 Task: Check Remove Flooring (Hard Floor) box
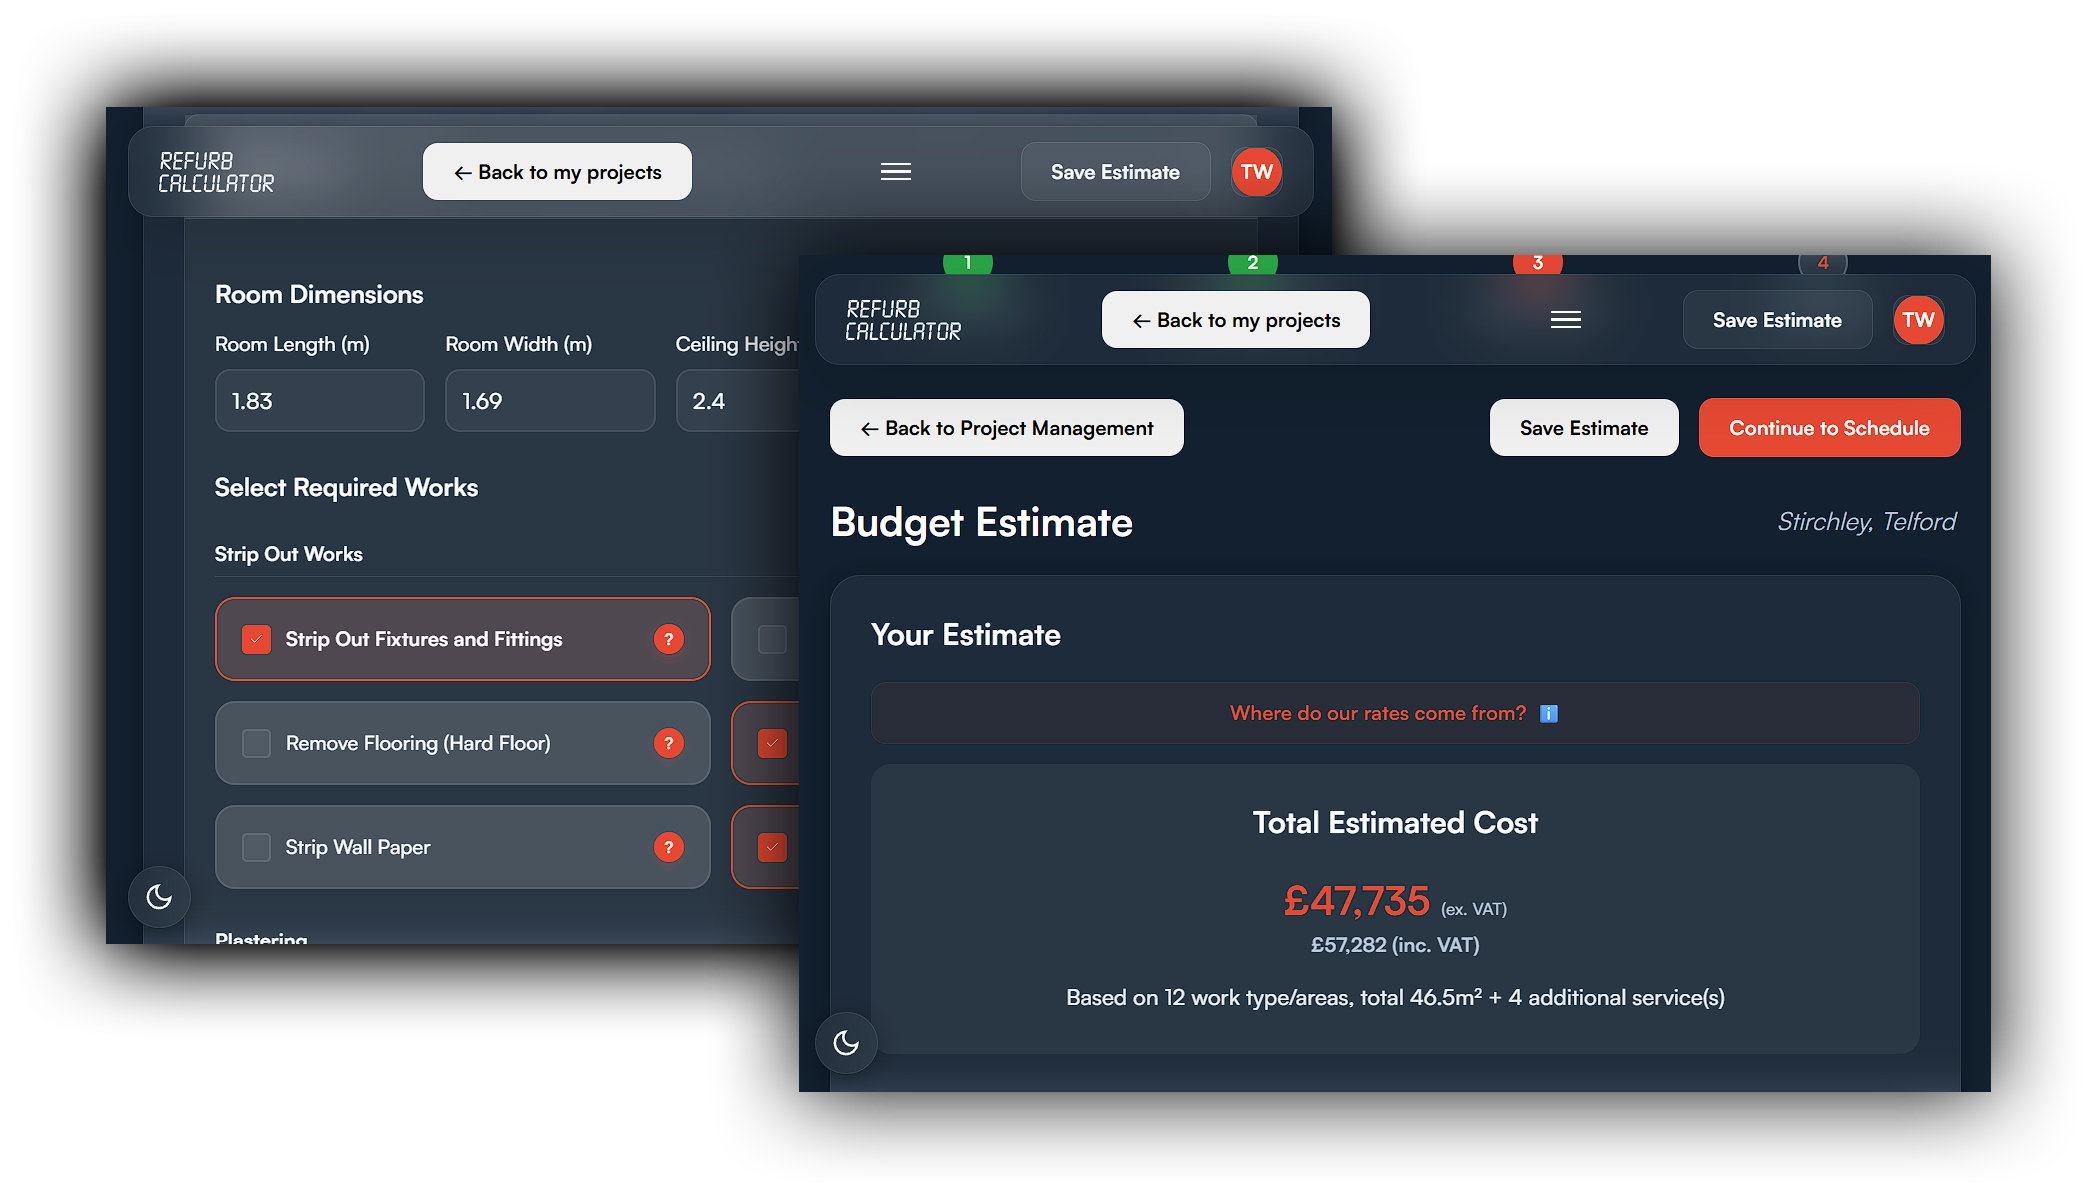point(257,743)
